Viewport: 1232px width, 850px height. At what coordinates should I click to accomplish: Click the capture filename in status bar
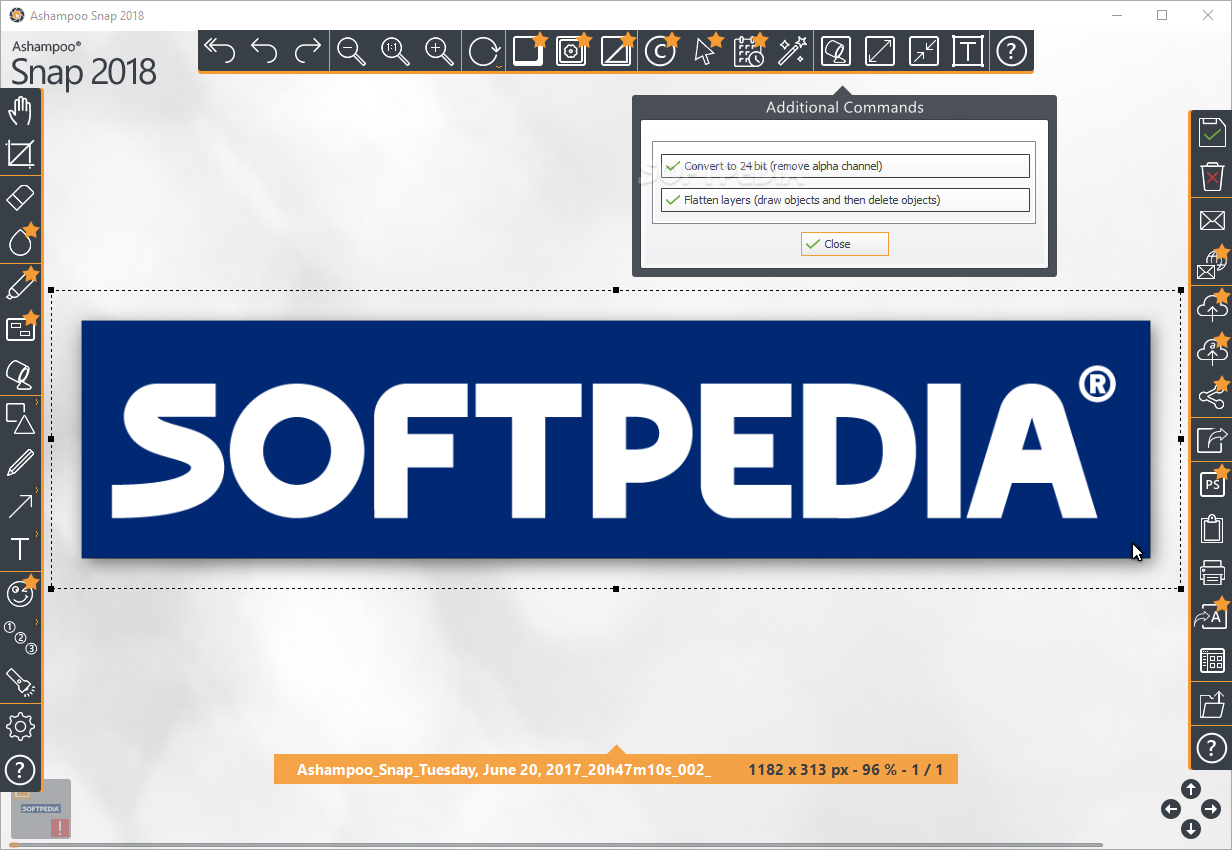click(x=504, y=770)
